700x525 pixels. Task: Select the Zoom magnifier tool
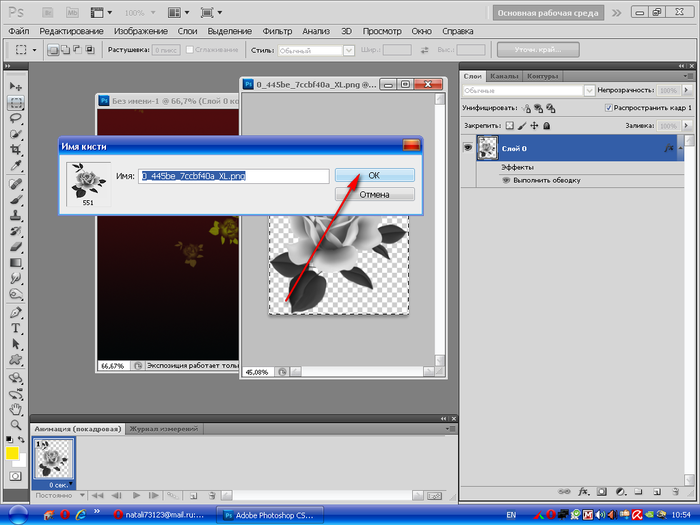(x=16, y=423)
